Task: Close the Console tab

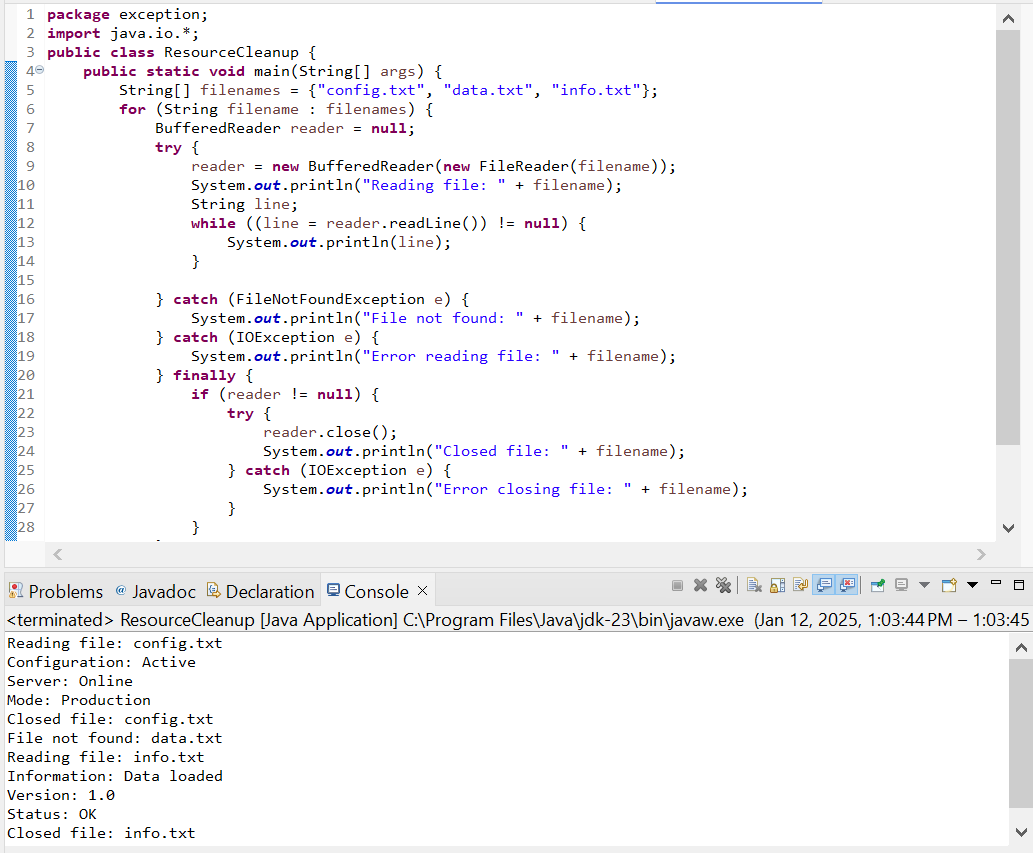Action: tap(422, 591)
